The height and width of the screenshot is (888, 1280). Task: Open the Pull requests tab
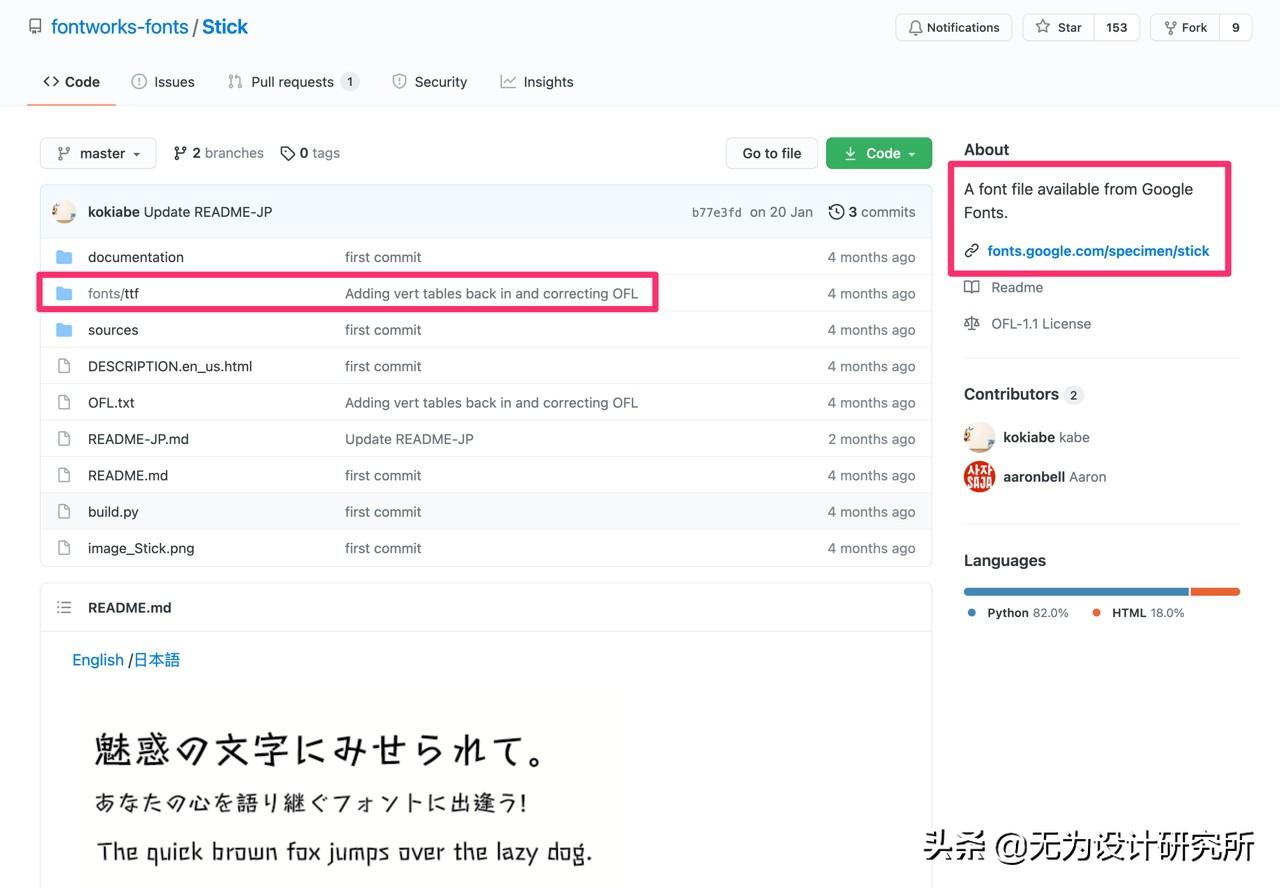pos(293,82)
